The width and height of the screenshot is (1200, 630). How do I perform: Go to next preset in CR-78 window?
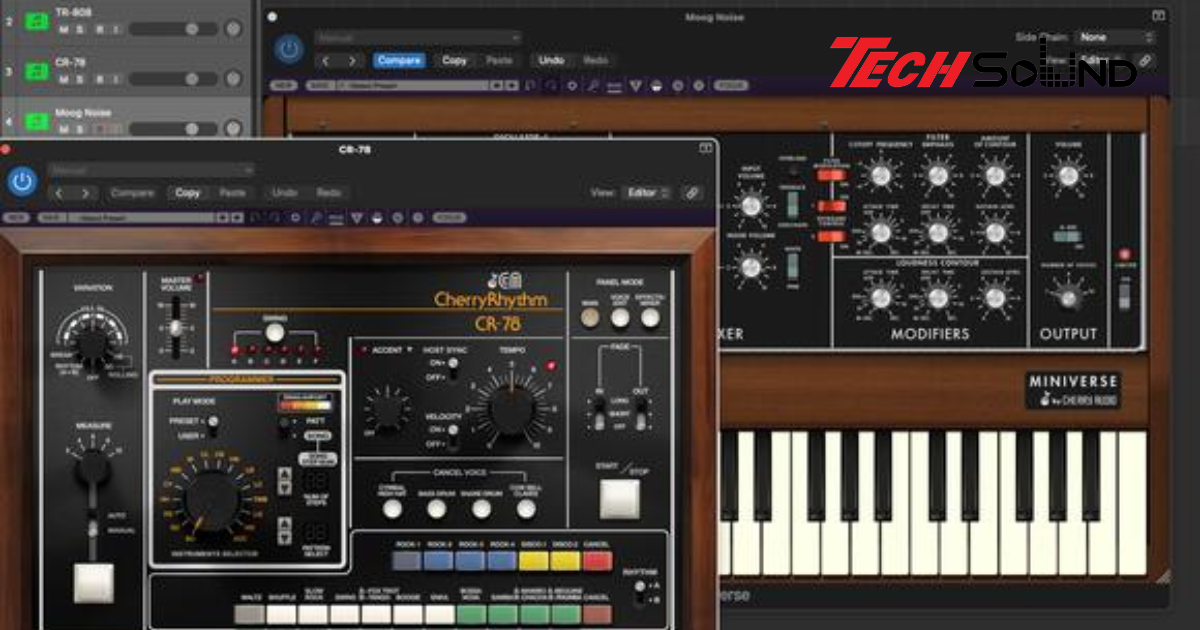point(87,193)
